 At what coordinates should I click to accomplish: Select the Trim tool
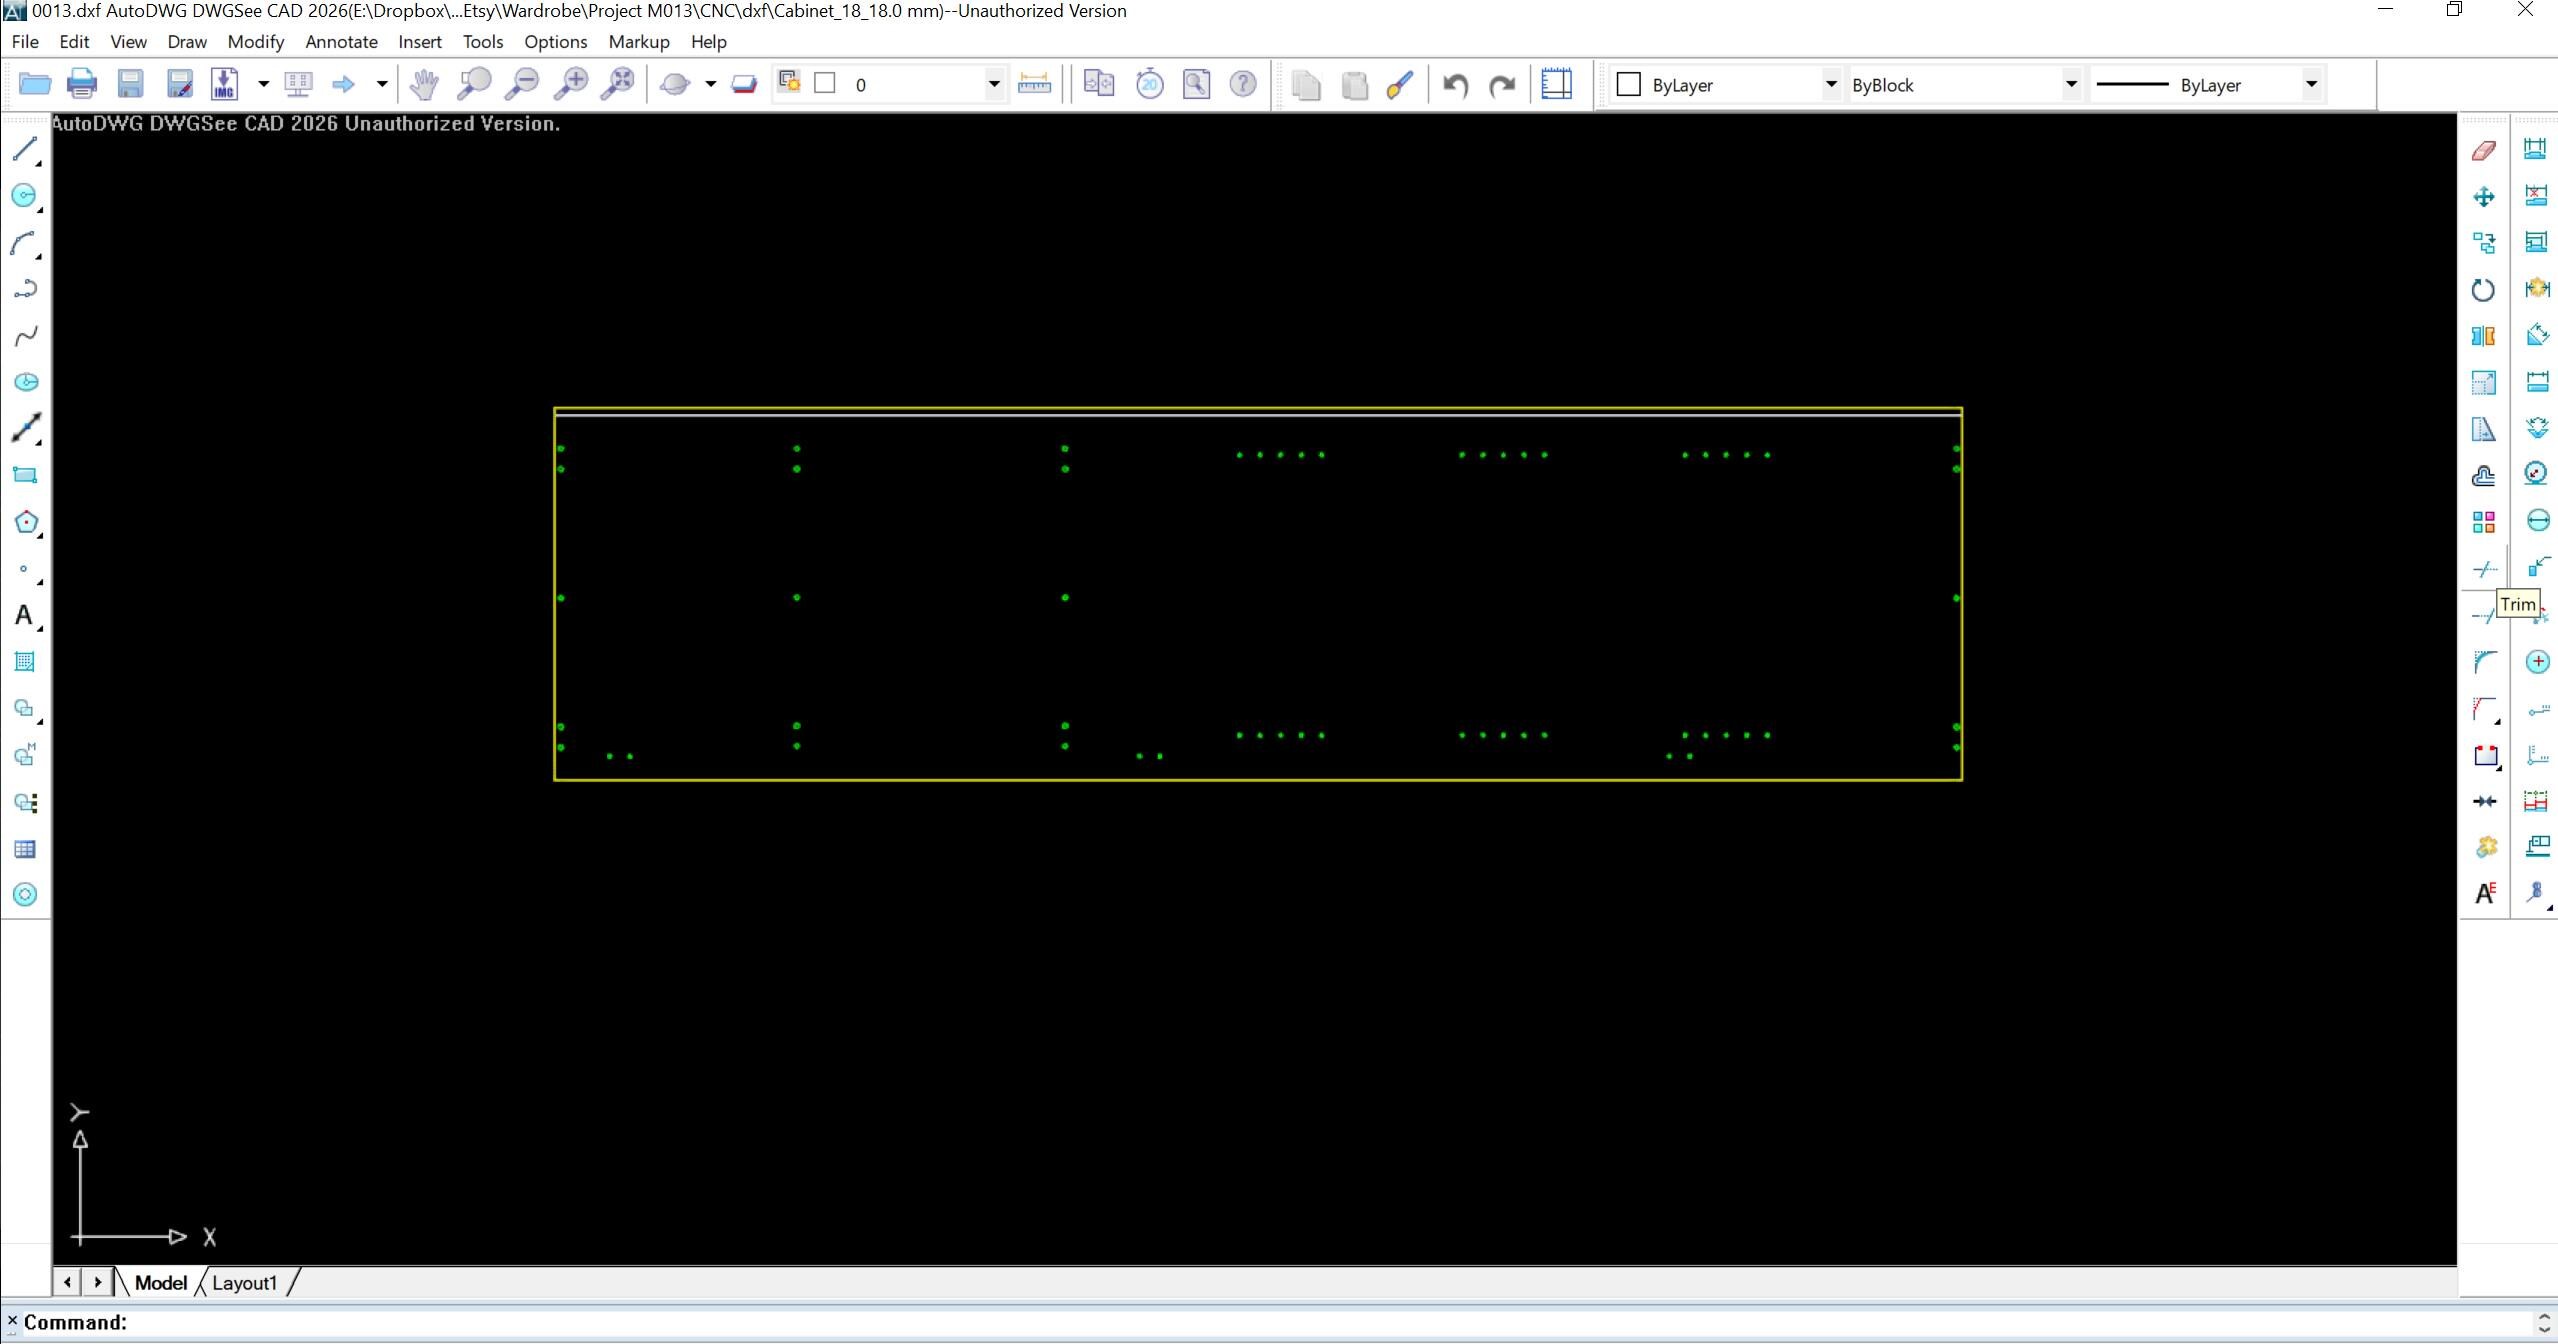coord(2484,569)
